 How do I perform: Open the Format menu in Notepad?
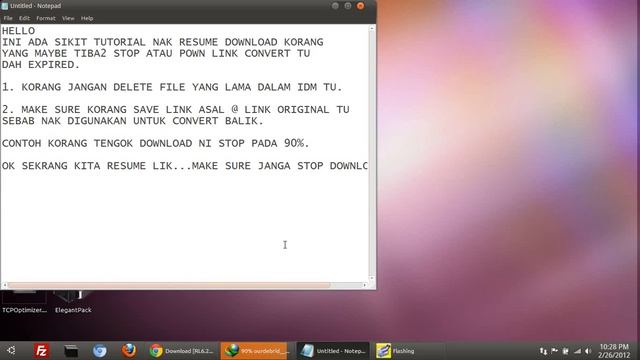click(46, 18)
